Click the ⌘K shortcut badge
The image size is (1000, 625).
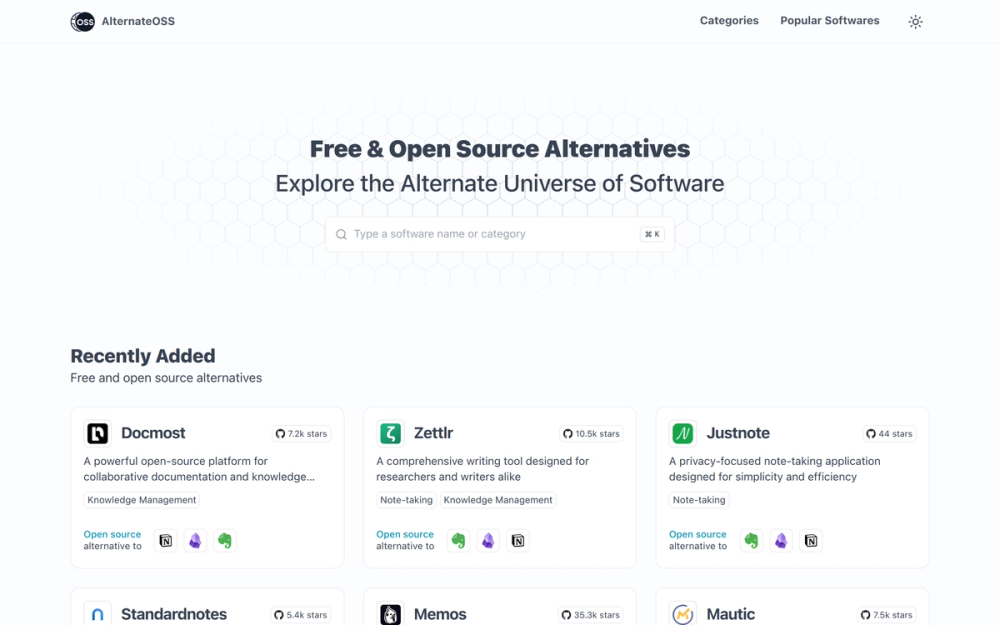tap(652, 234)
